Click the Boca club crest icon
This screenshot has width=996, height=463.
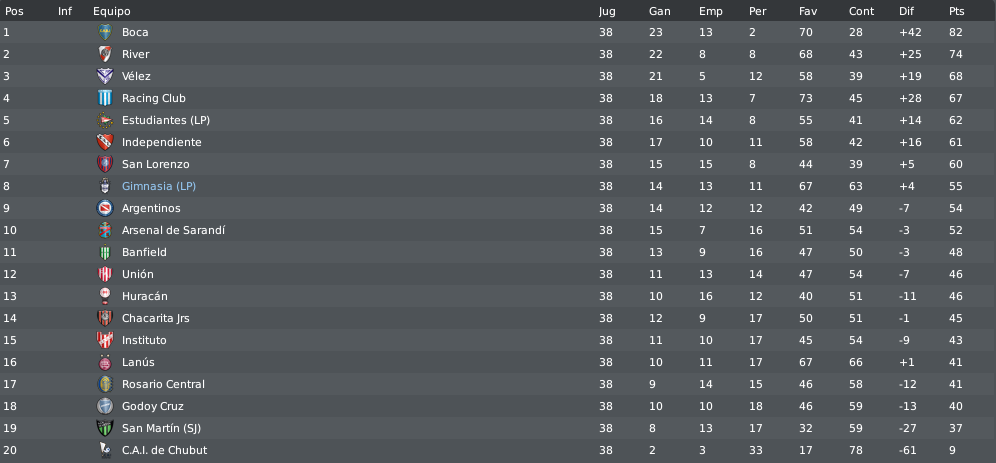(x=105, y=32)
